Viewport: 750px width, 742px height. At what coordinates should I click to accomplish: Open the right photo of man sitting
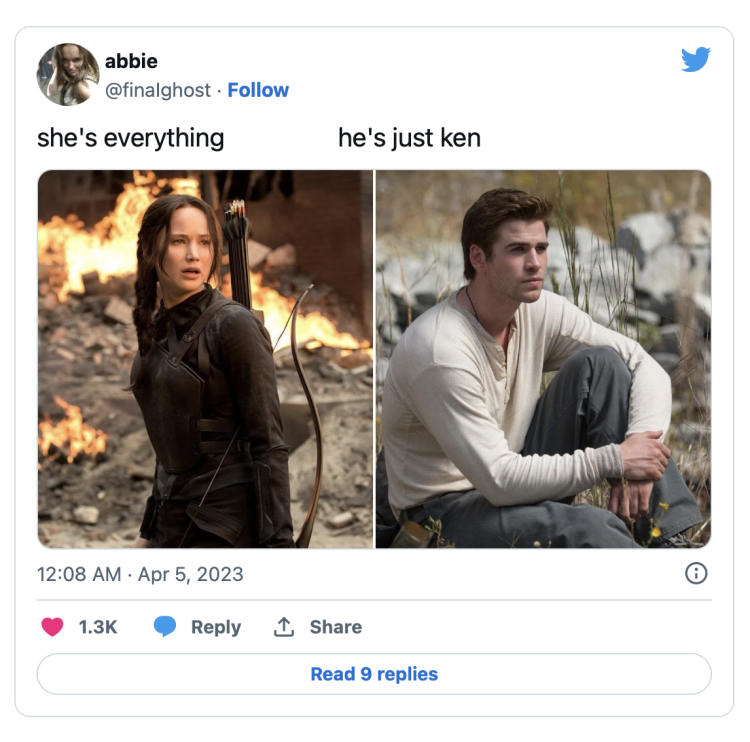[x=543, y=359]
